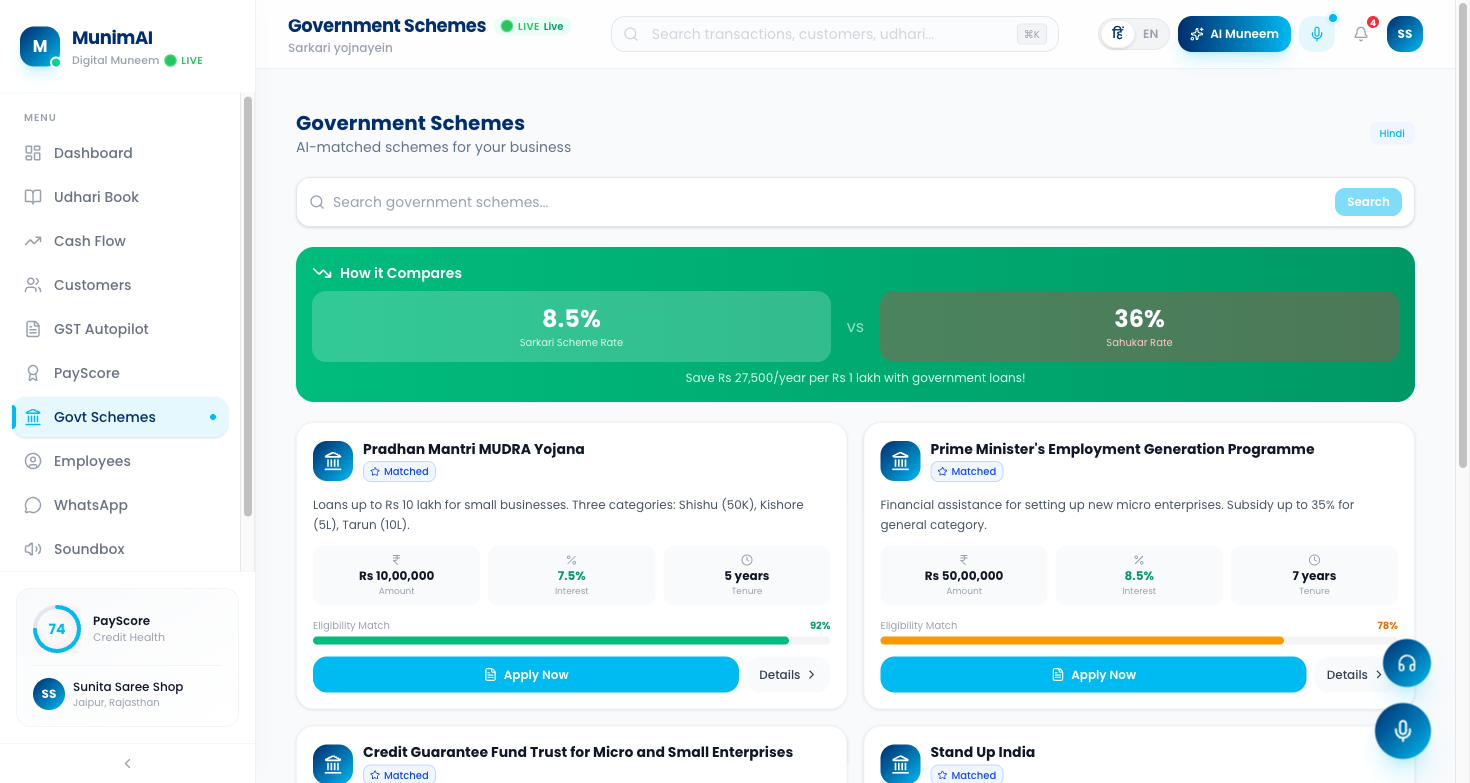Go to GST Autopilot in sidebar
The image size is (1470, 783).
(x=101, y=329)
